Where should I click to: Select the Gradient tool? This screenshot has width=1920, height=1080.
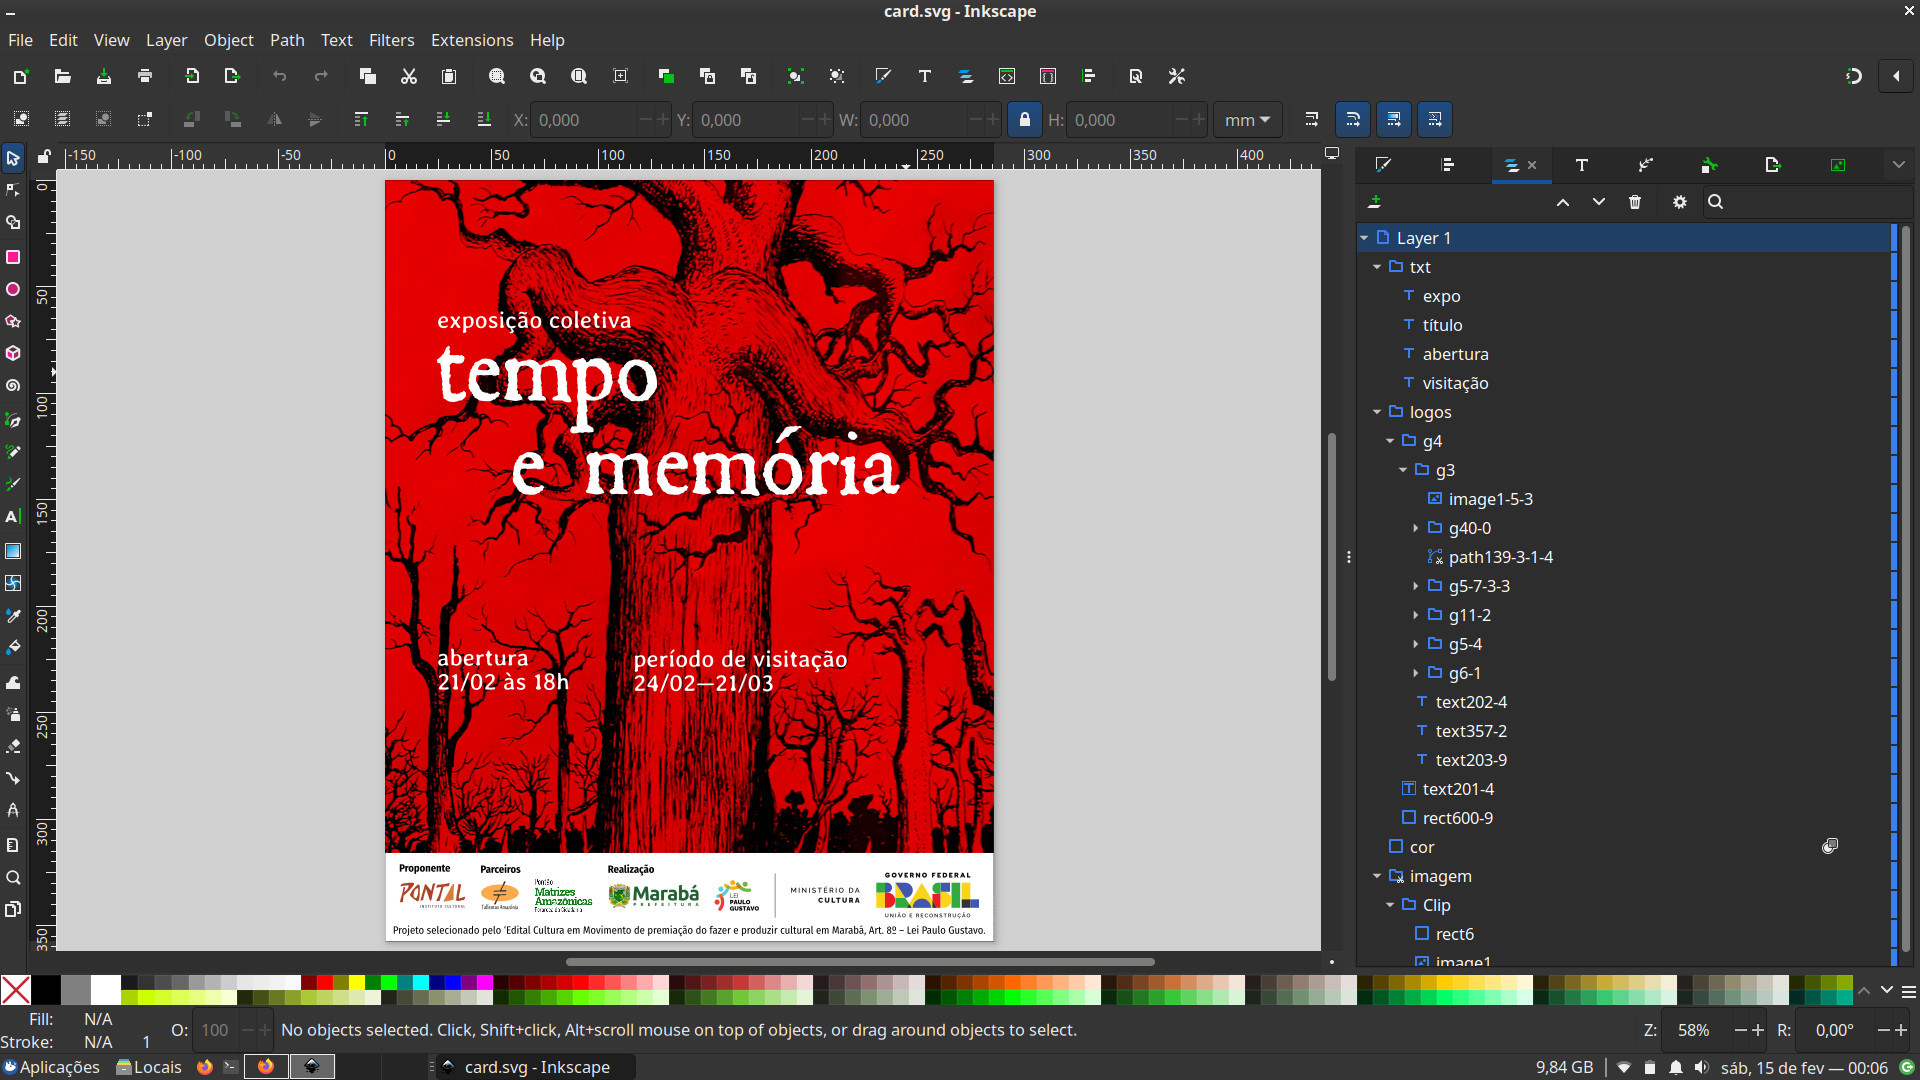point(13,551)
